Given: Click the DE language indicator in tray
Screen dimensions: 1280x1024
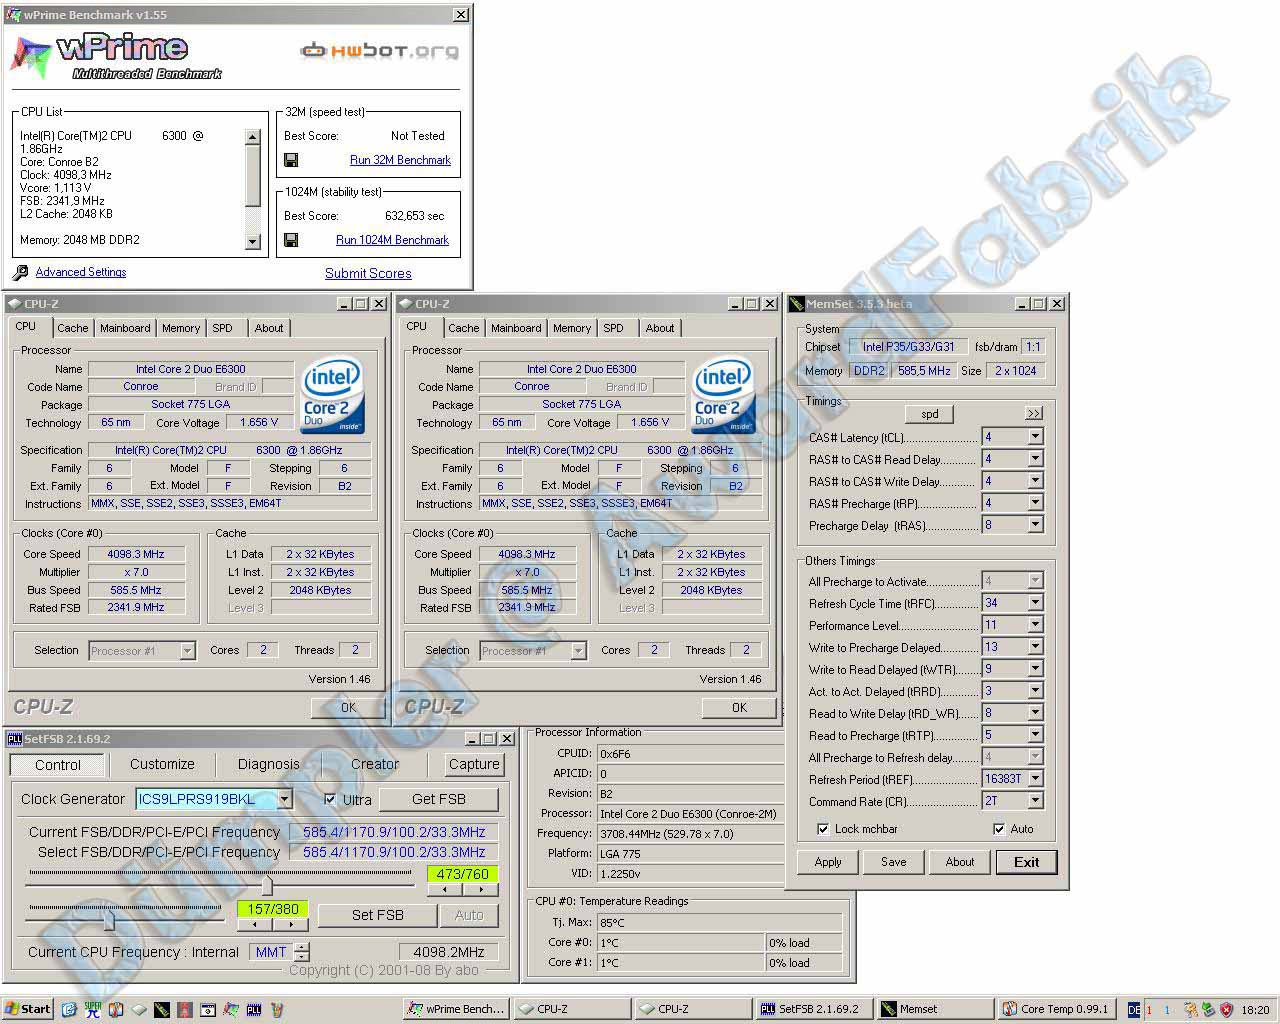Looking at the screenshot, I should pos(1134,1010).
